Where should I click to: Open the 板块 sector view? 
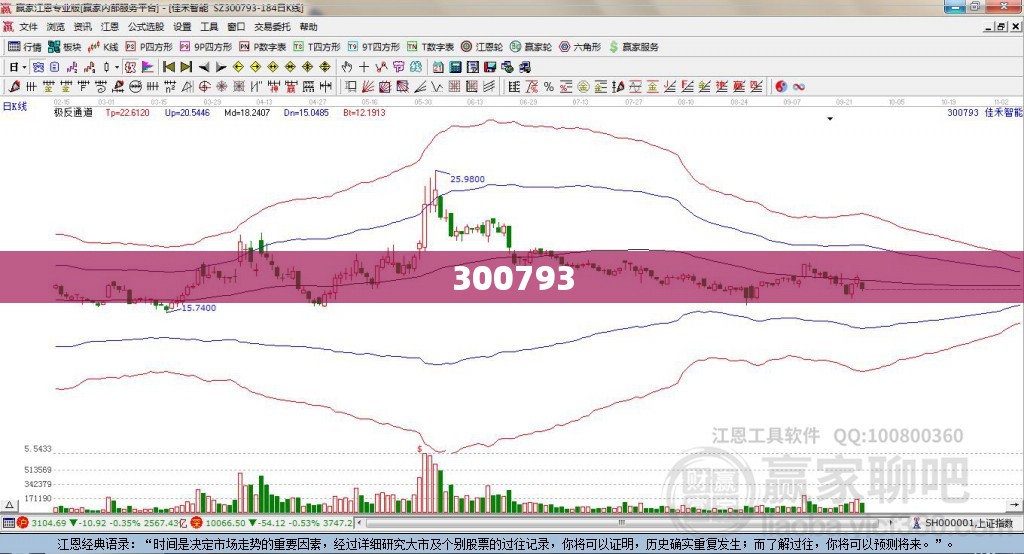coord(65,47)
